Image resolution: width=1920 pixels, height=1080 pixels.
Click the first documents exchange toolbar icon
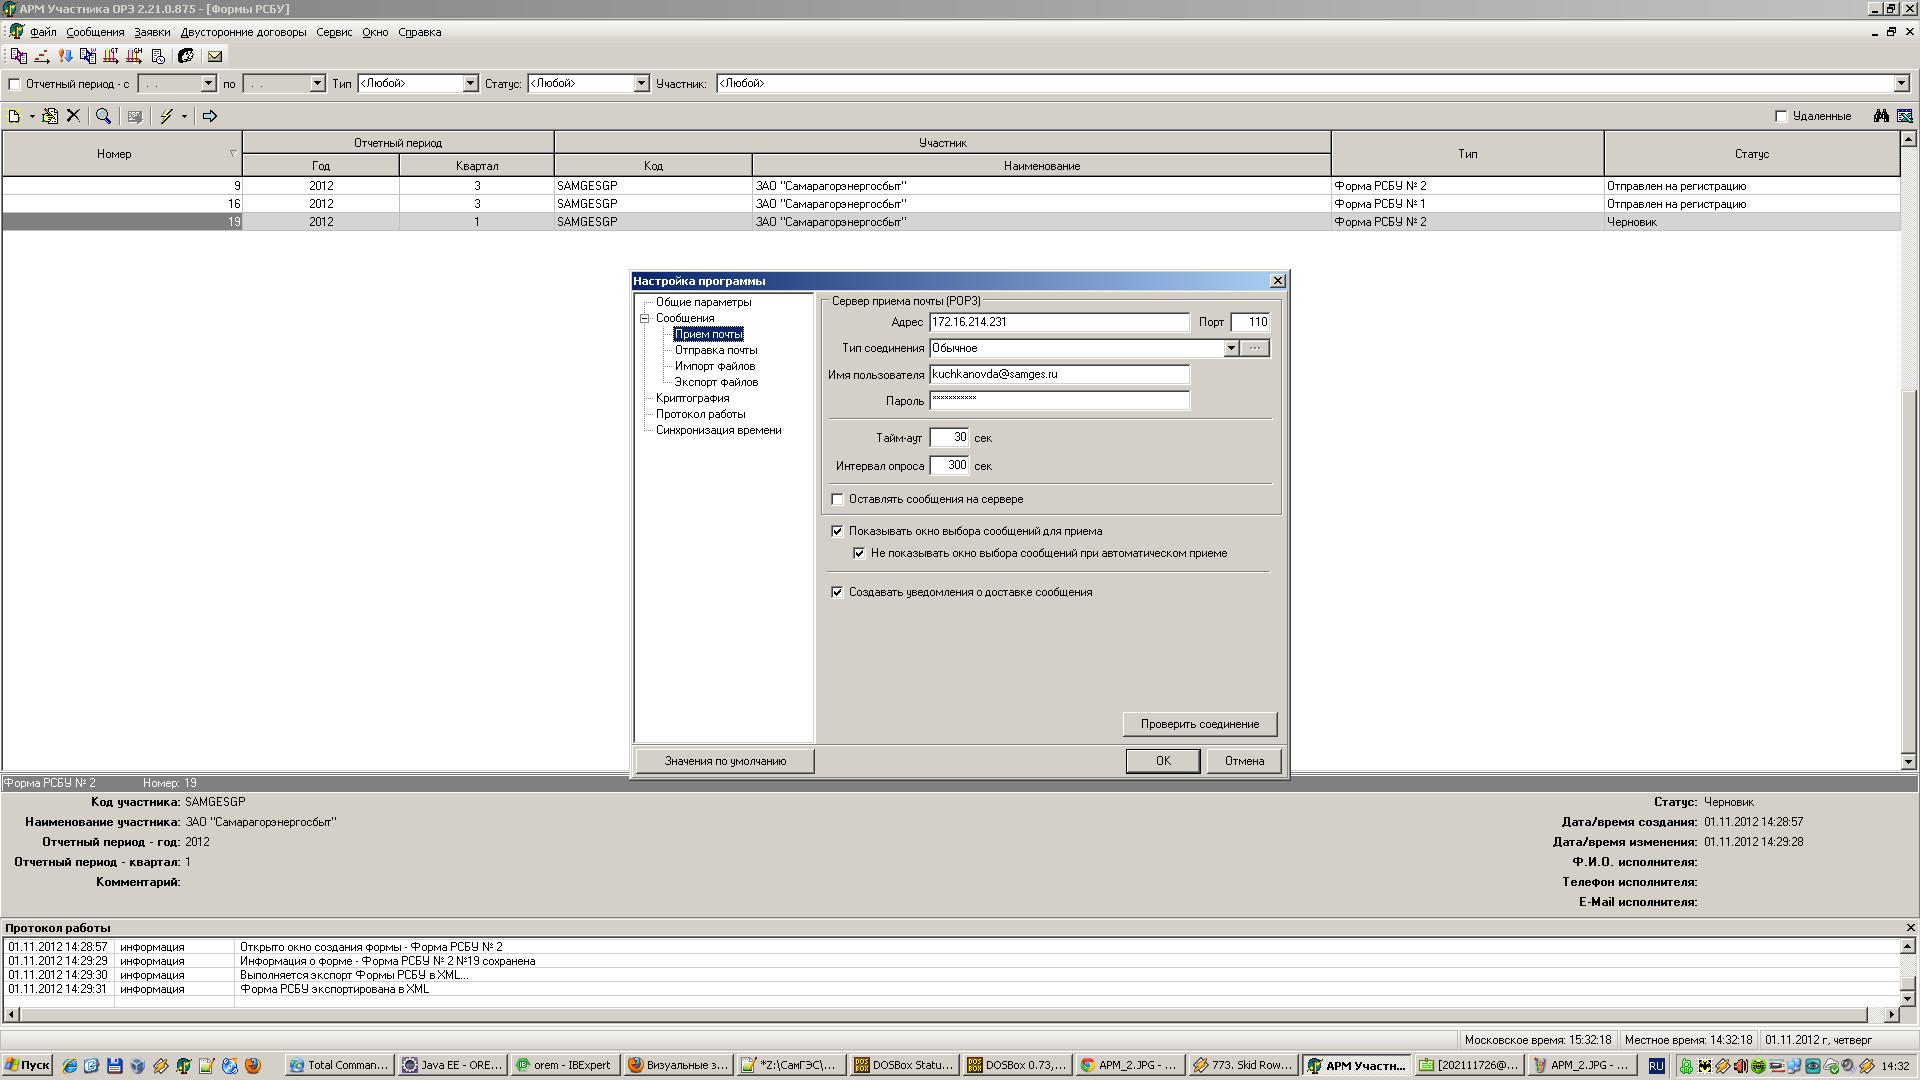pyautogui.click(x=19, y=57)
